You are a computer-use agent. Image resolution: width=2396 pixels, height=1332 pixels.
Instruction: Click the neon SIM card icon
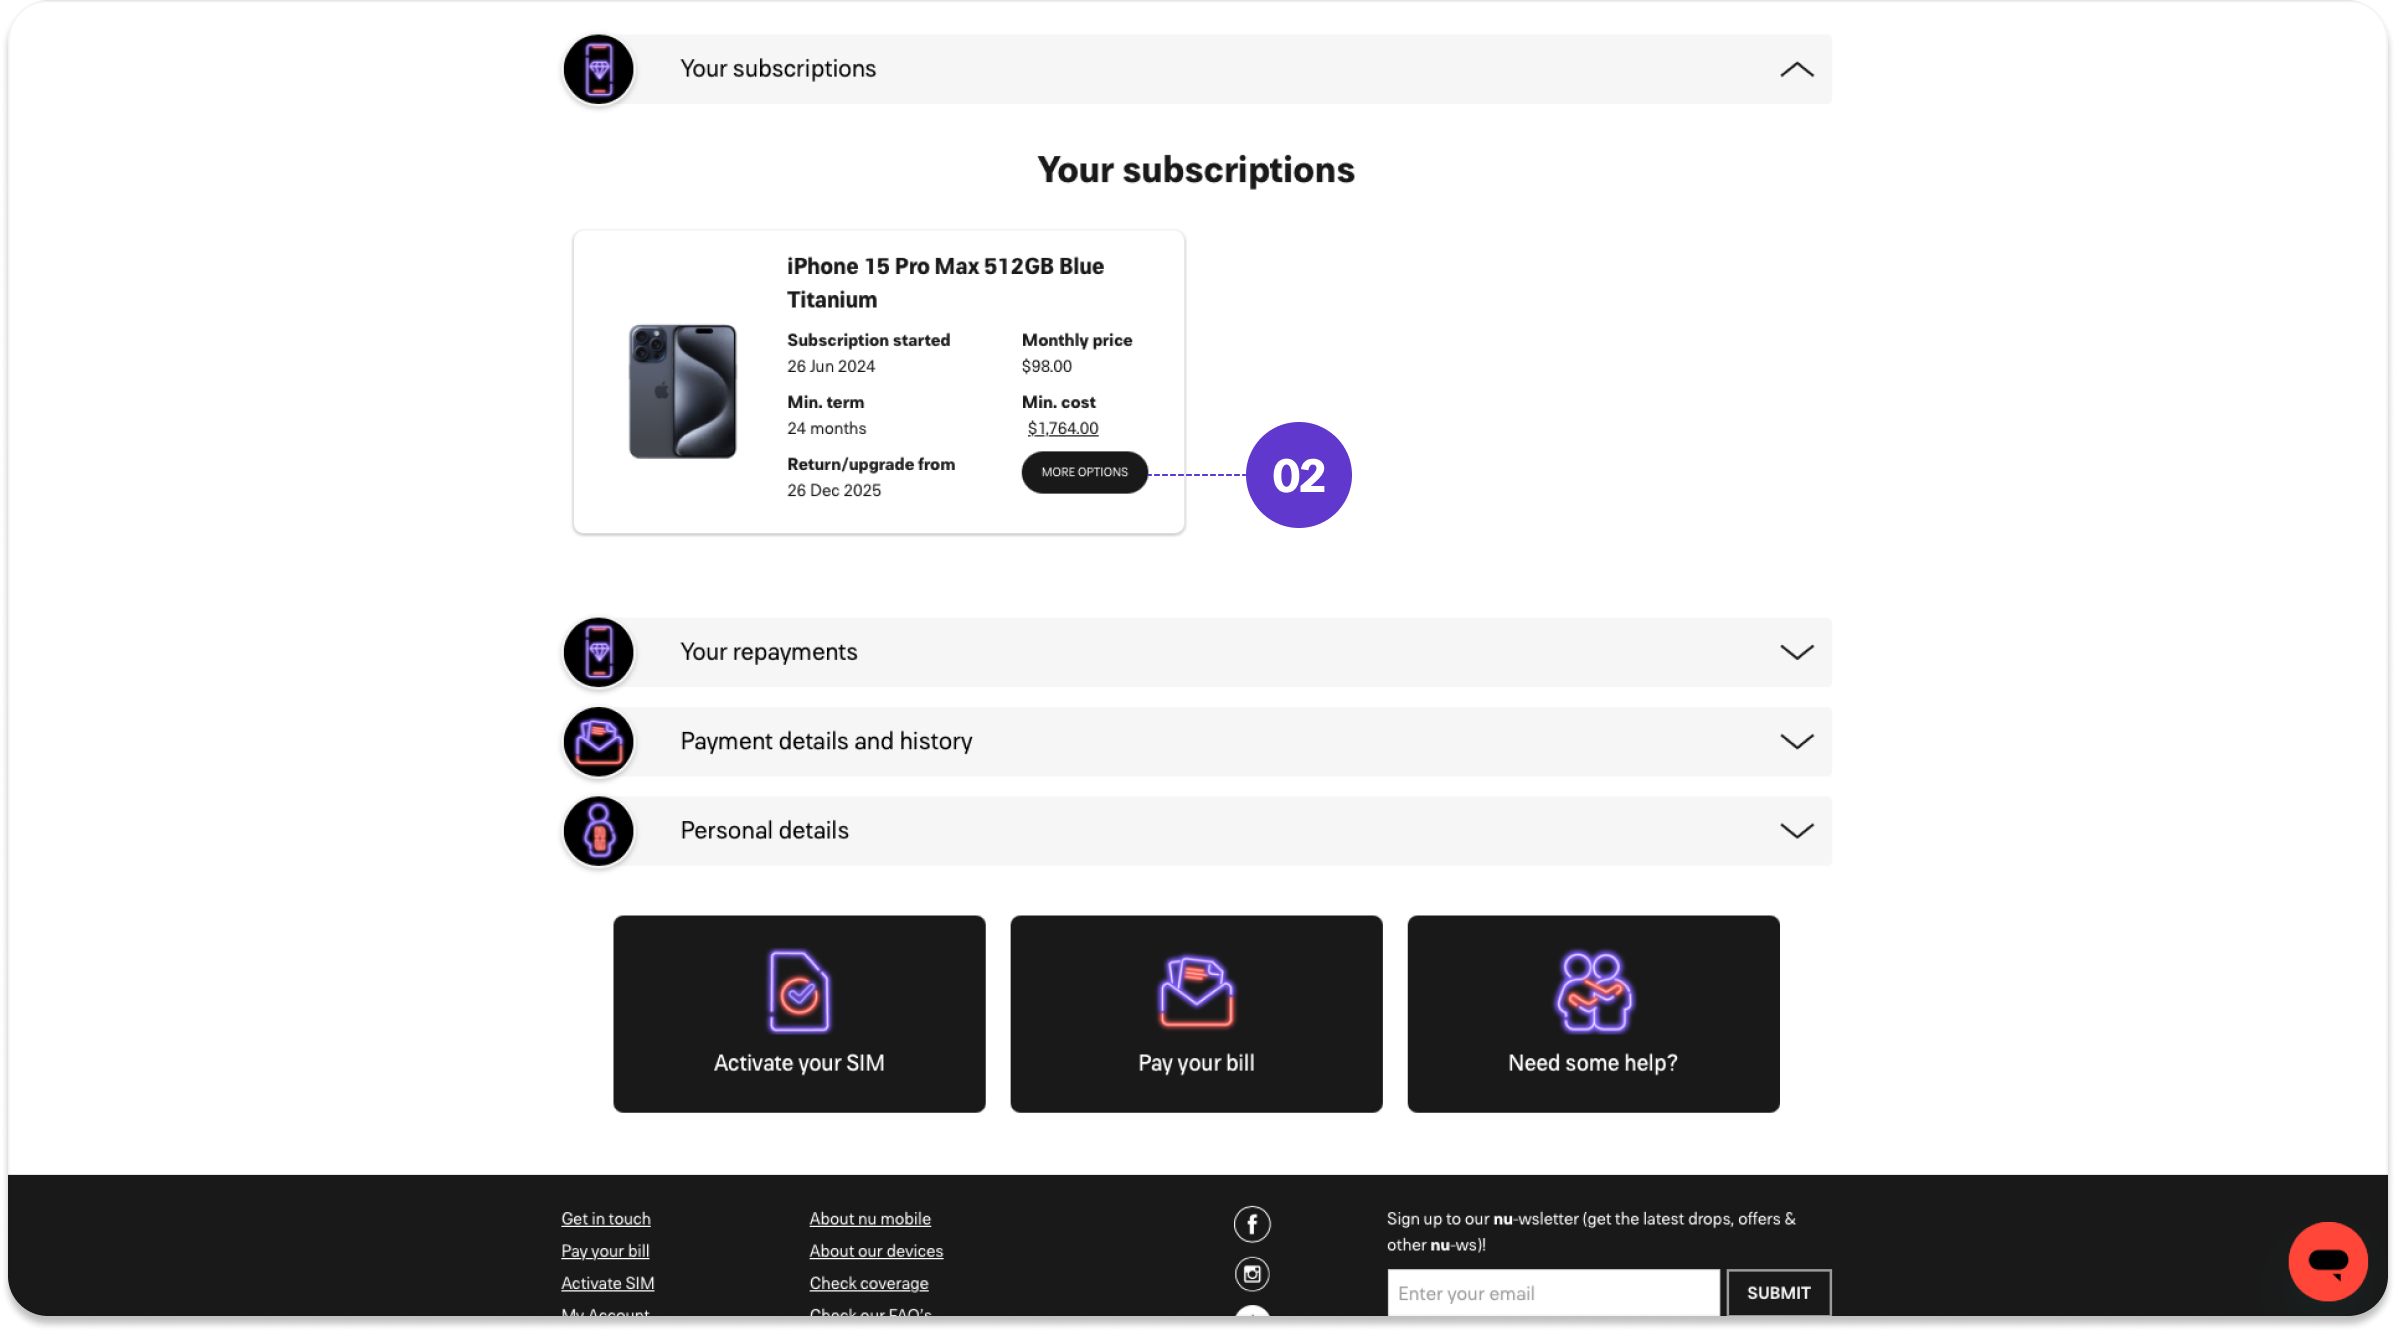799,991
